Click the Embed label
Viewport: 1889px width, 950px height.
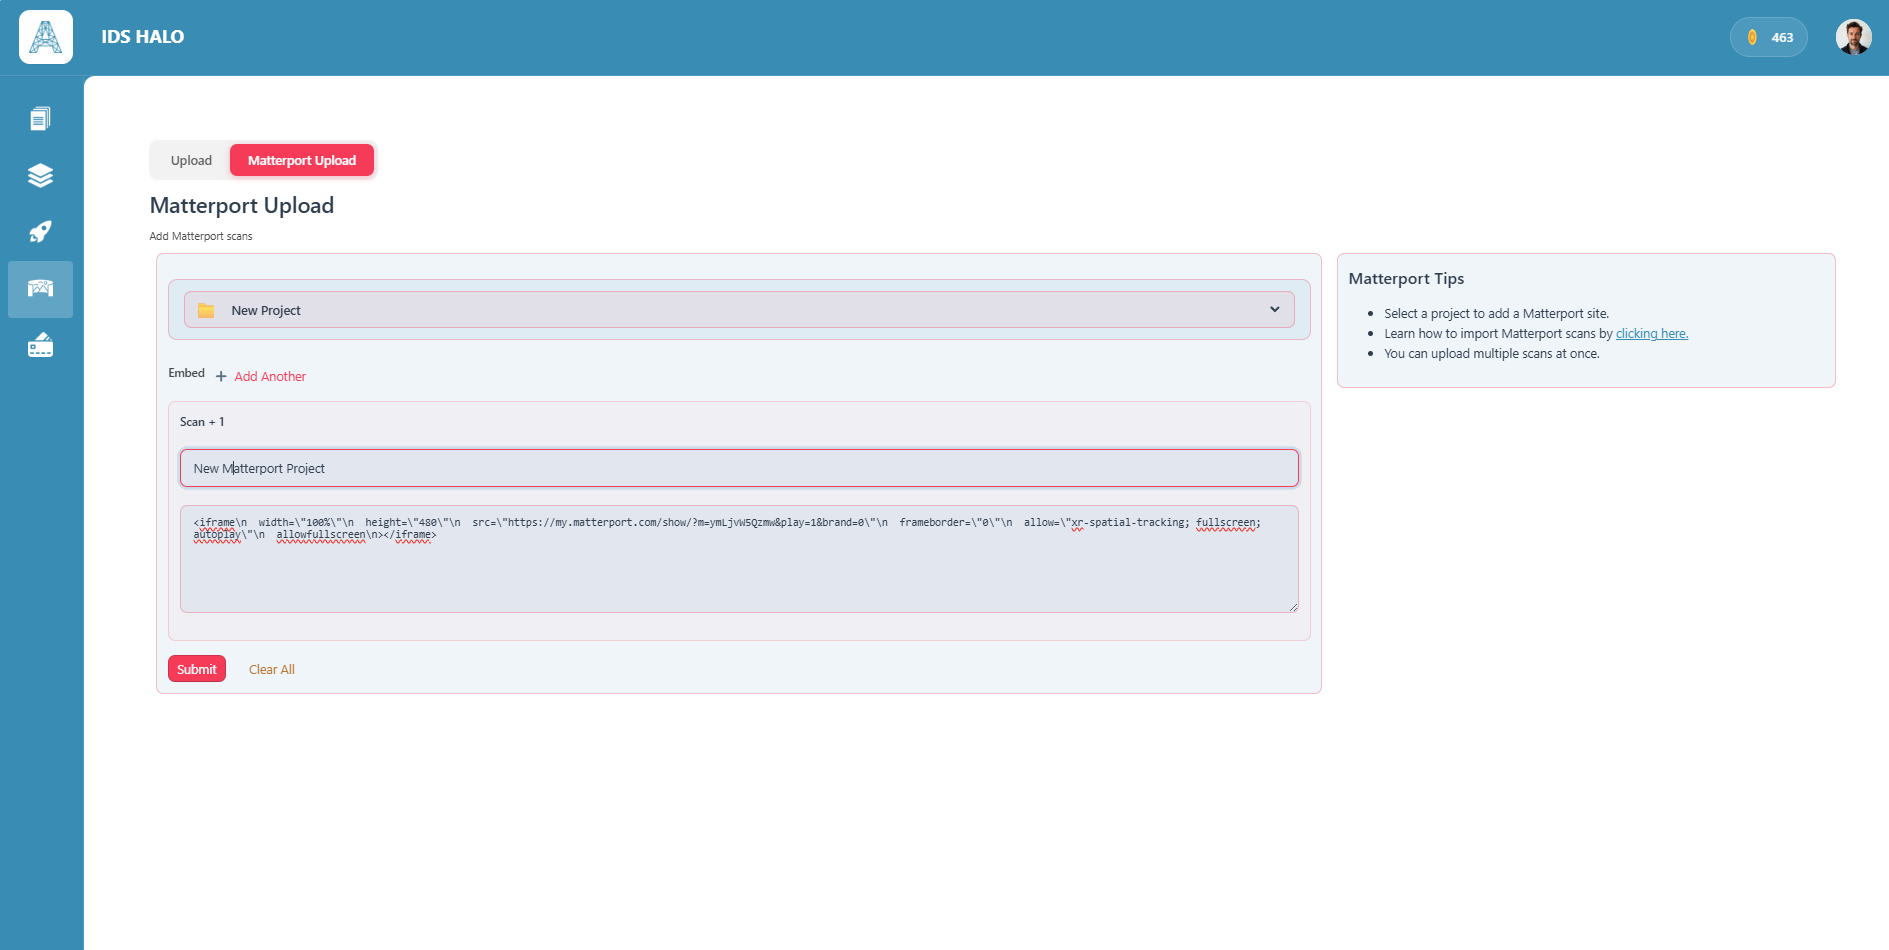[x=186, y=373]
